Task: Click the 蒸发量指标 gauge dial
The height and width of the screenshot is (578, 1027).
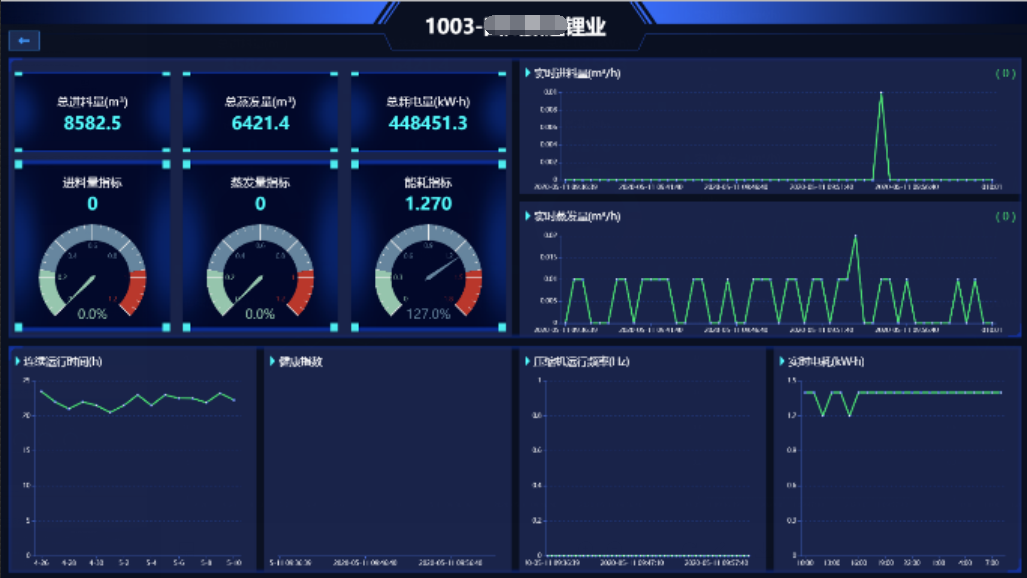Action: point(260,275)
